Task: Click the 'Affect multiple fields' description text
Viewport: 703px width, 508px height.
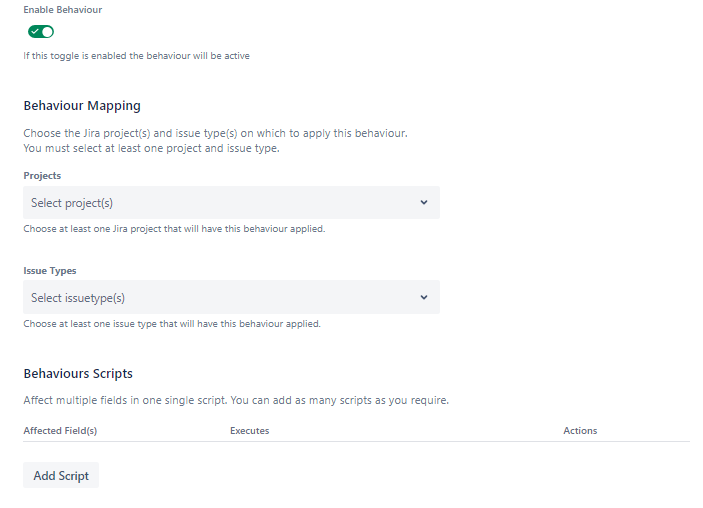Action: (x=236, y=401)
